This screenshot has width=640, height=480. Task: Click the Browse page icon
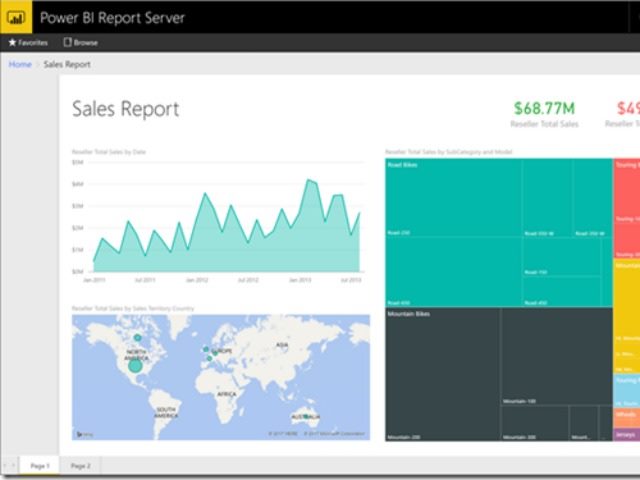67,42
